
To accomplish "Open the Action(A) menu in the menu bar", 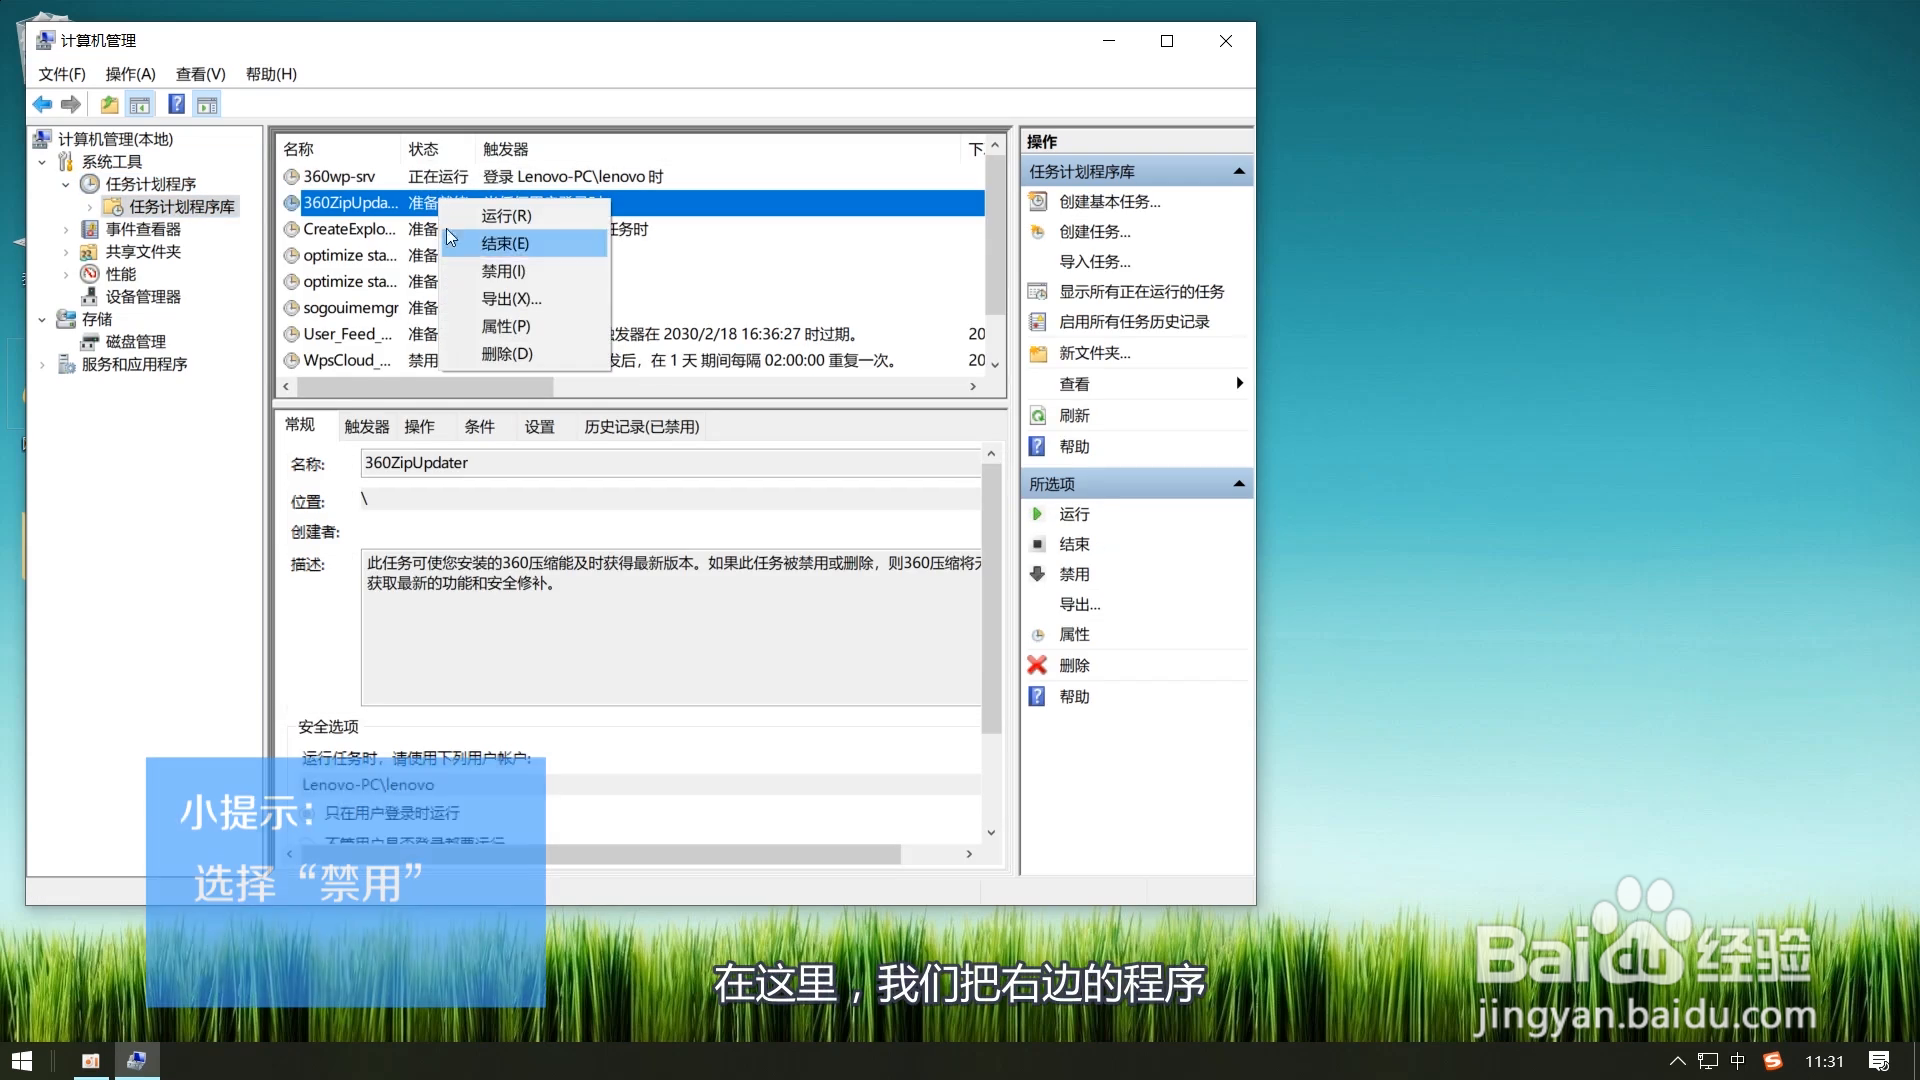I will coord(130,74).
